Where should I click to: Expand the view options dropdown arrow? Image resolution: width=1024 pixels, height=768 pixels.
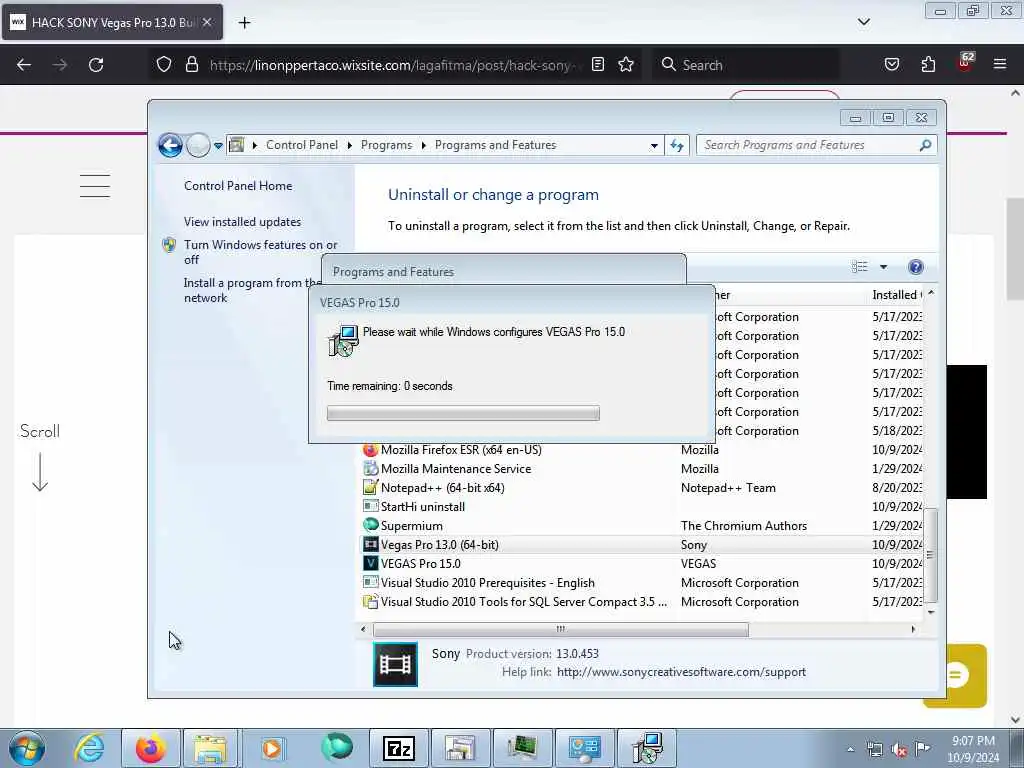coord(883,266)
